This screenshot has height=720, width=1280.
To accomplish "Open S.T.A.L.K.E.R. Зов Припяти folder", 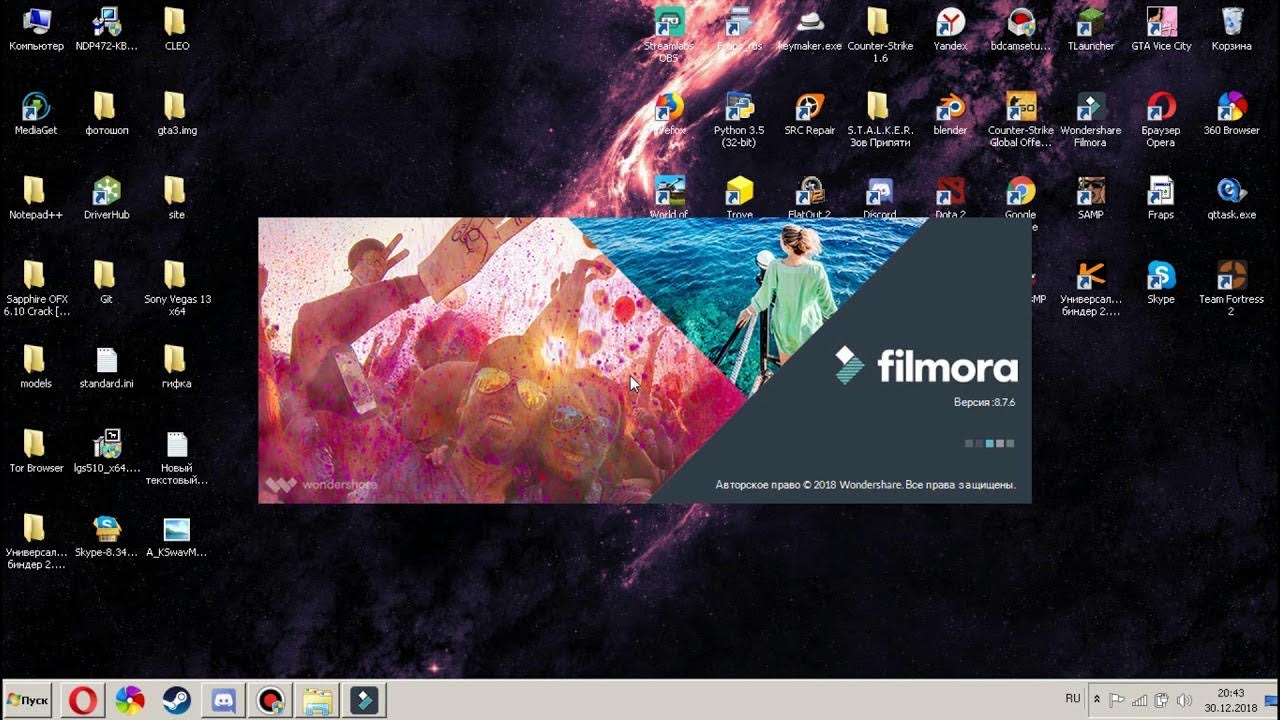I will pyautogui.click(x=880, y=120).
